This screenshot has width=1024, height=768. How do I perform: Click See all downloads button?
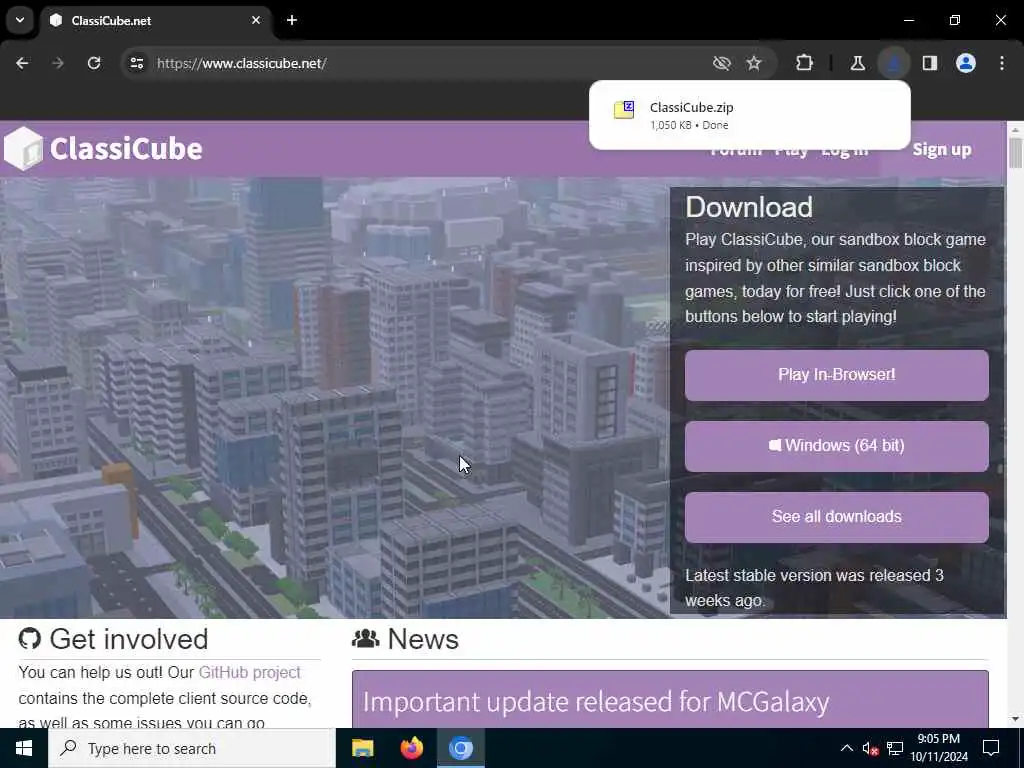[837, 517]
